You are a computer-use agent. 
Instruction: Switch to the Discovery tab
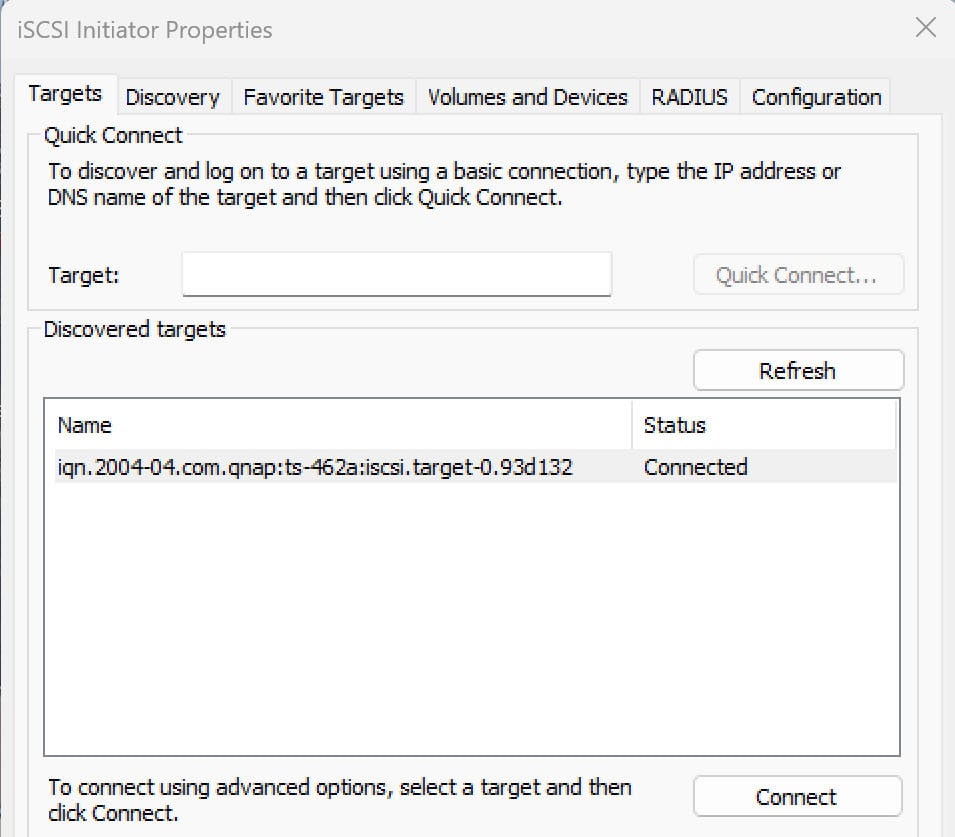pyautogui.click(x=171, y=97)
